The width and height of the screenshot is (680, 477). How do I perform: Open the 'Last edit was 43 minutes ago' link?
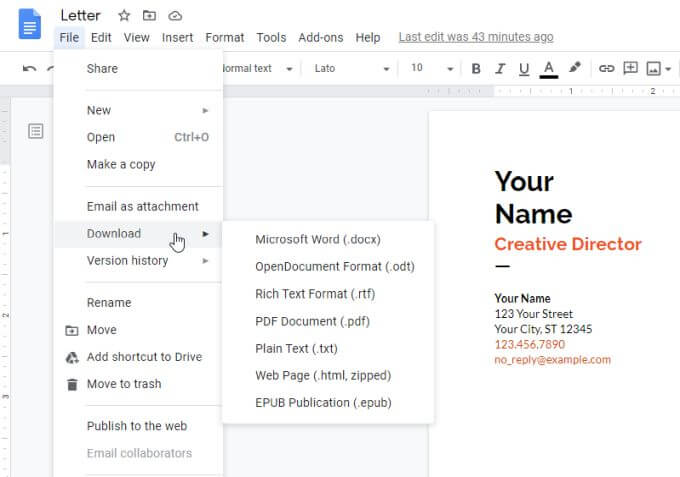[475, 37]
